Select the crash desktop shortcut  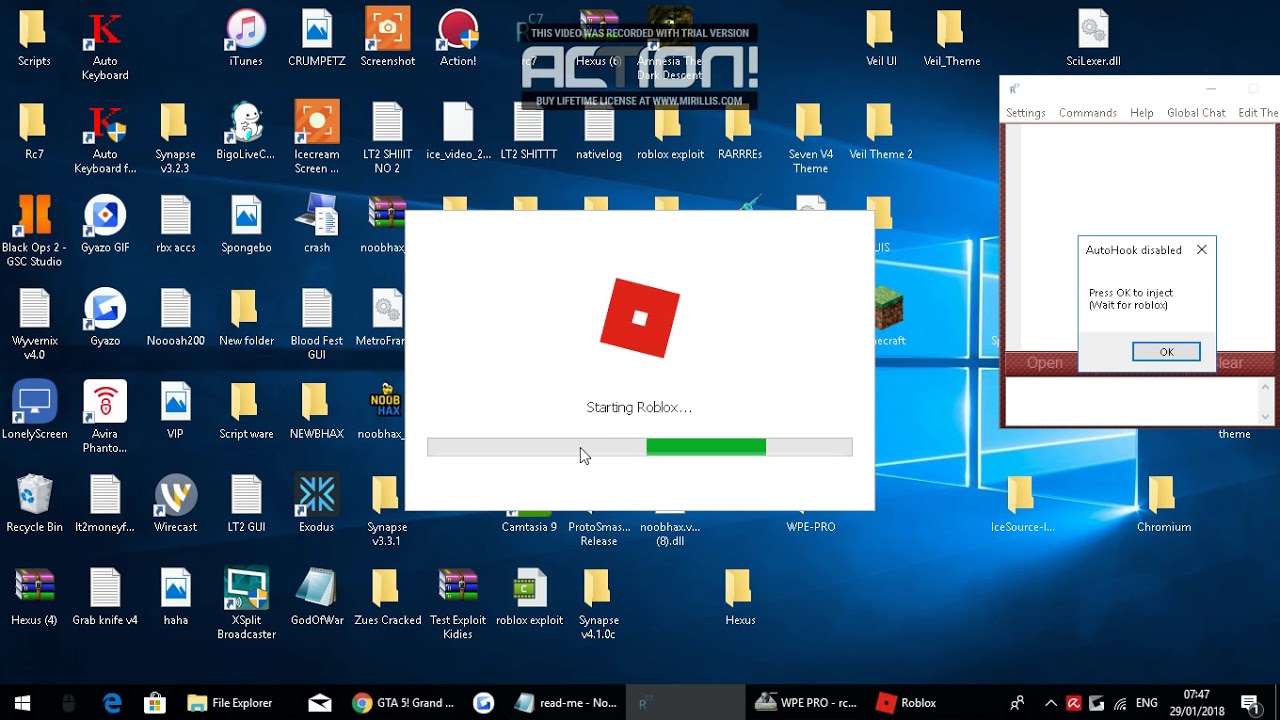point(316,224)
